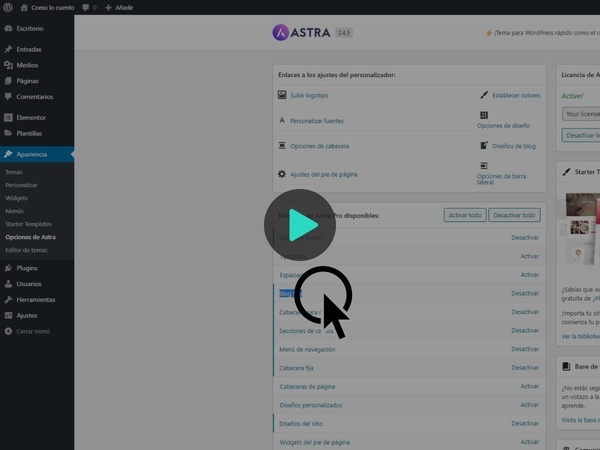Click the Desactivar todo button
Viewport: 600px width, 450px height.
[x=514, y=215]
